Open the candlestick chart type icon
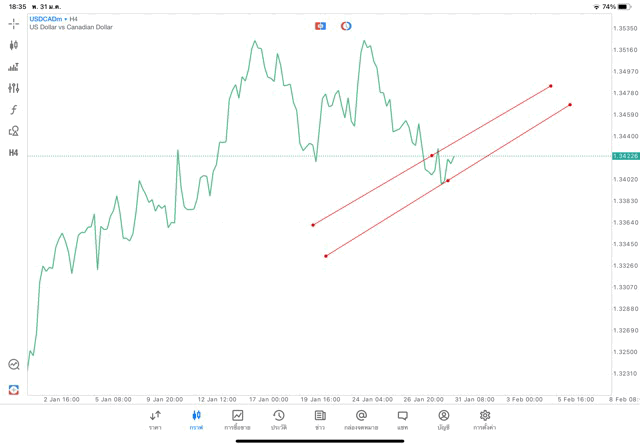 click(14, 45)
